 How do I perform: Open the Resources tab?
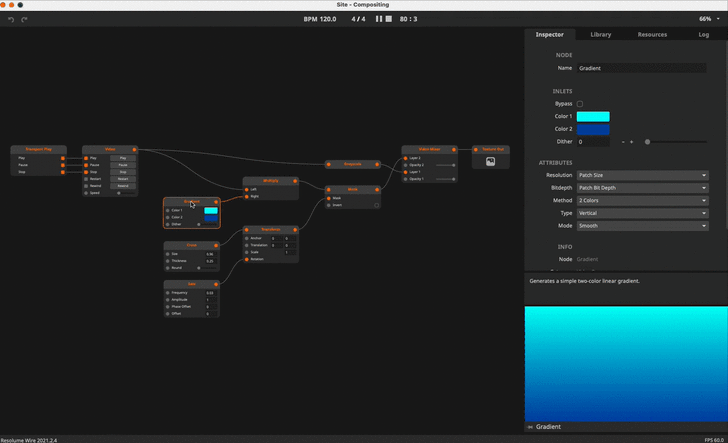(652, 34)
